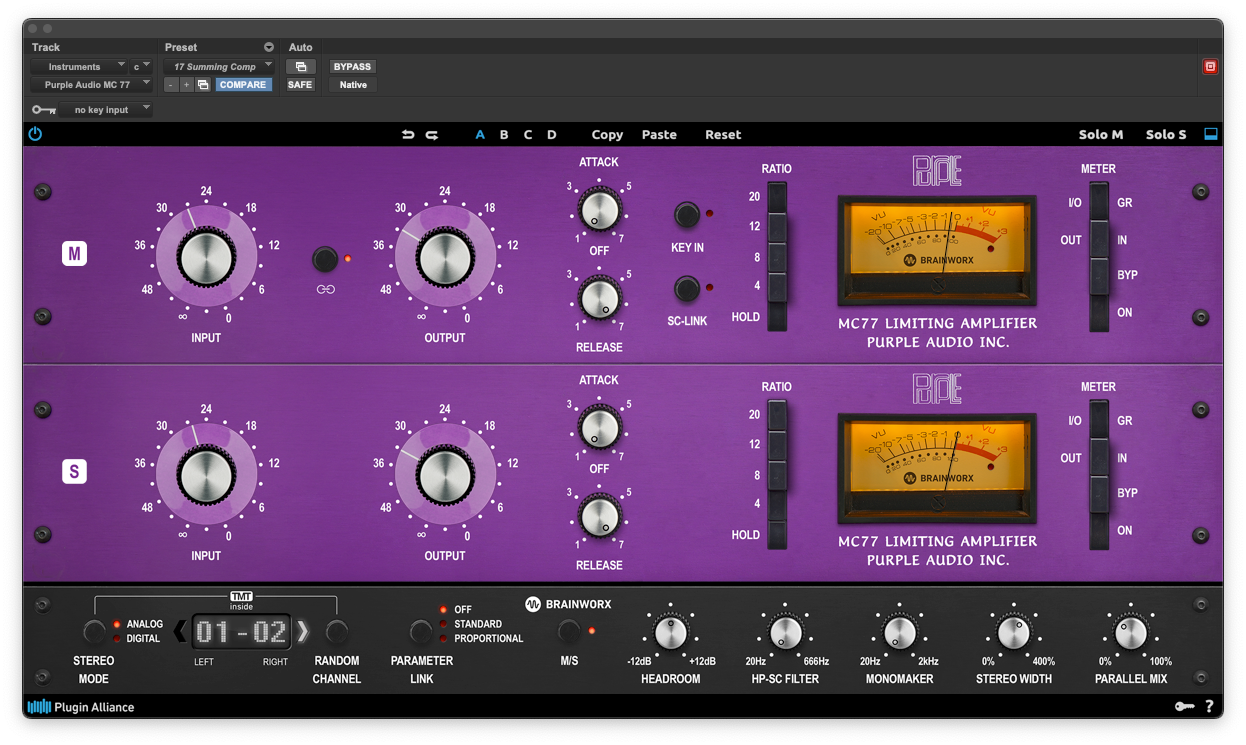Expand the no key input dropdown

tap(105, 110)
